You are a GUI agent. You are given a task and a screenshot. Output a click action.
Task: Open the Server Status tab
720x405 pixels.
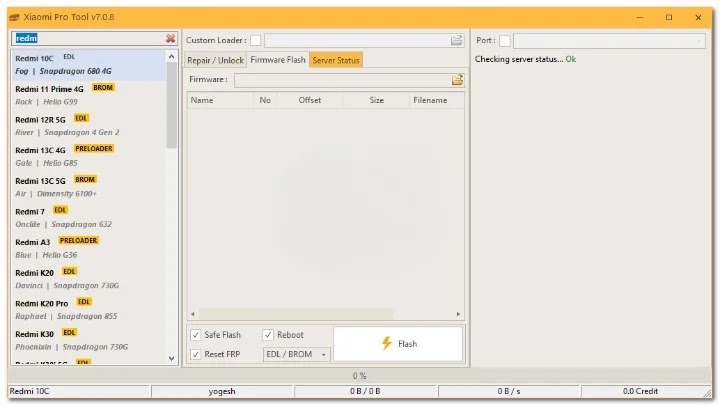[x=336, y=60]
